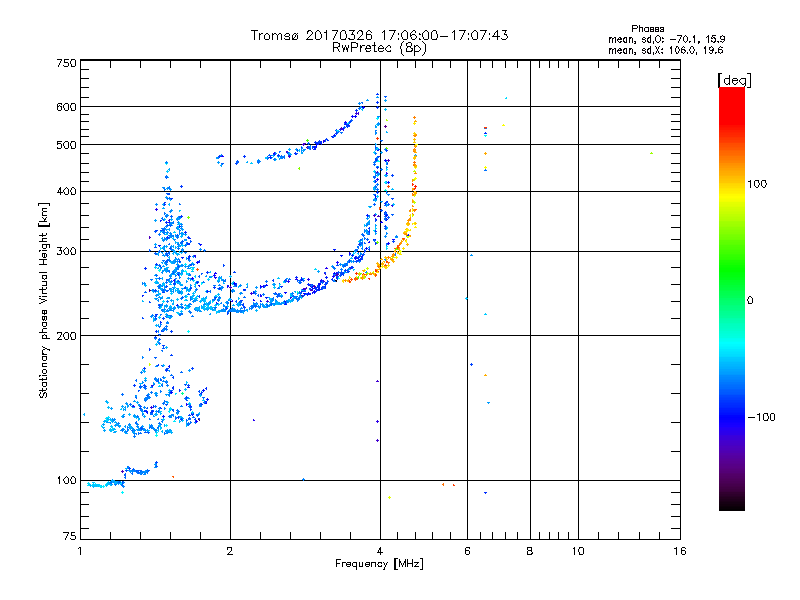This screenshot has height=600, width=800.
Task: Click the "100" label on the colorbar
Action: 757,184
